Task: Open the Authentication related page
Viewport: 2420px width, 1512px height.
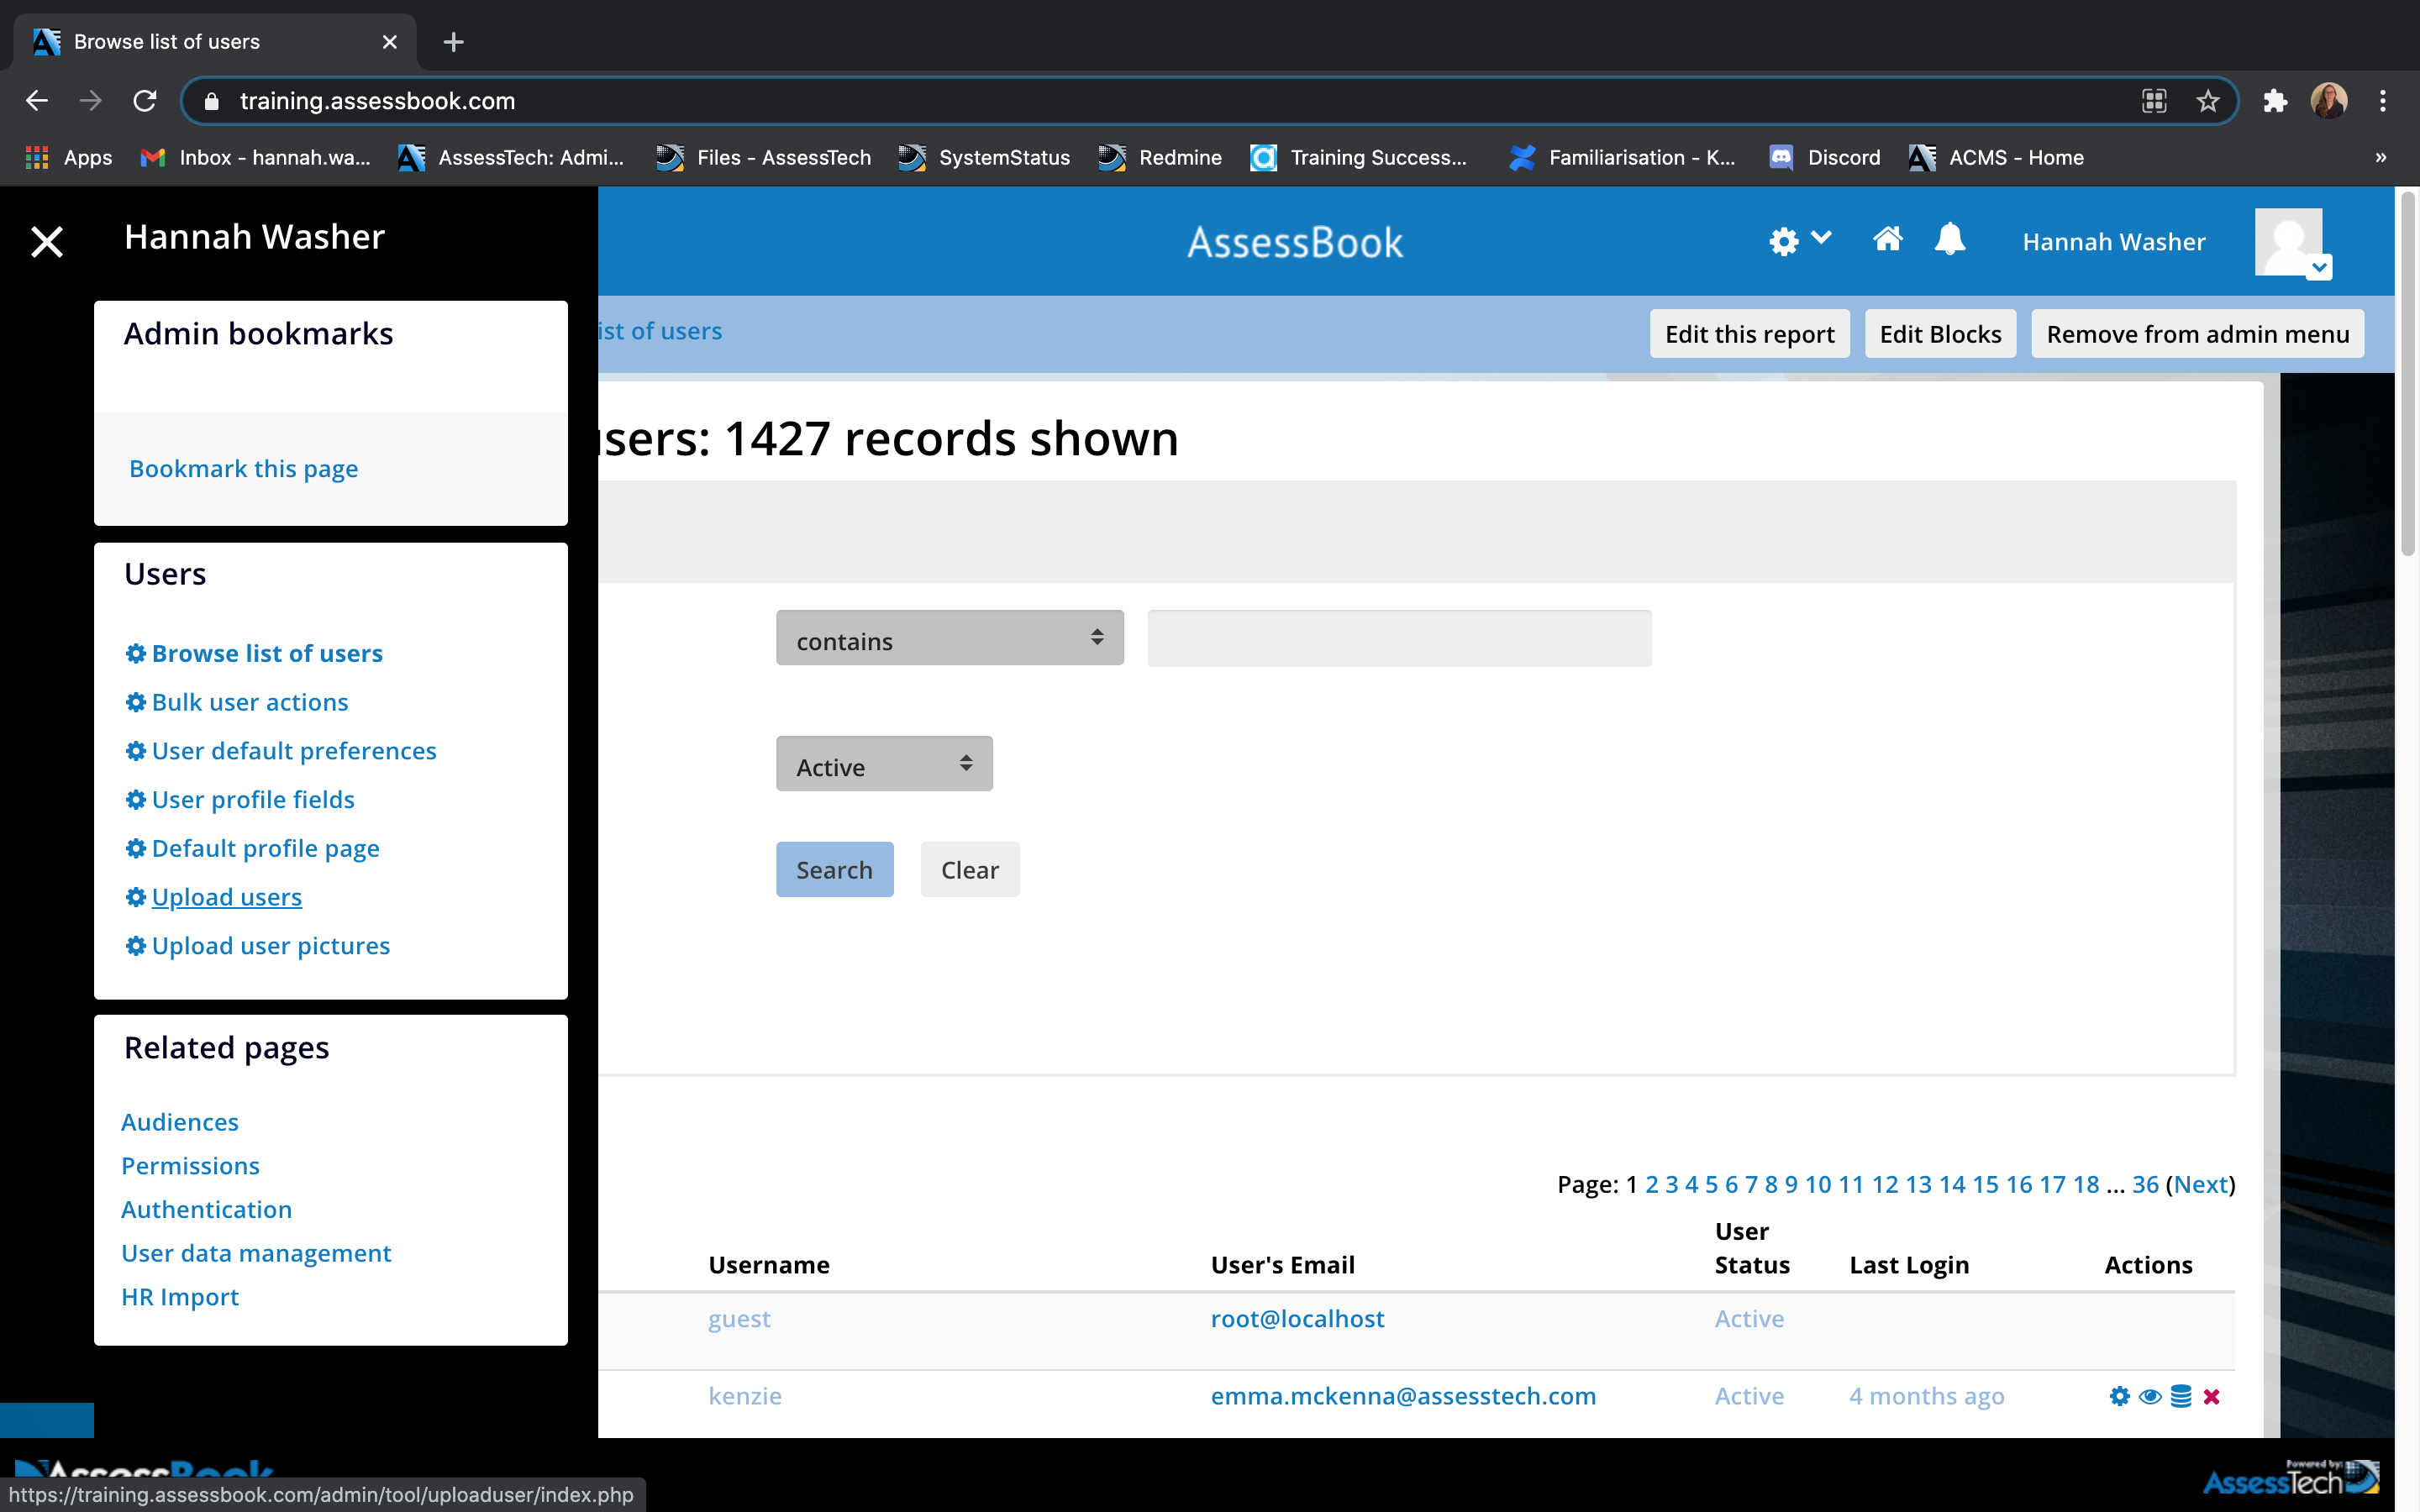Action: point(207,1209)
